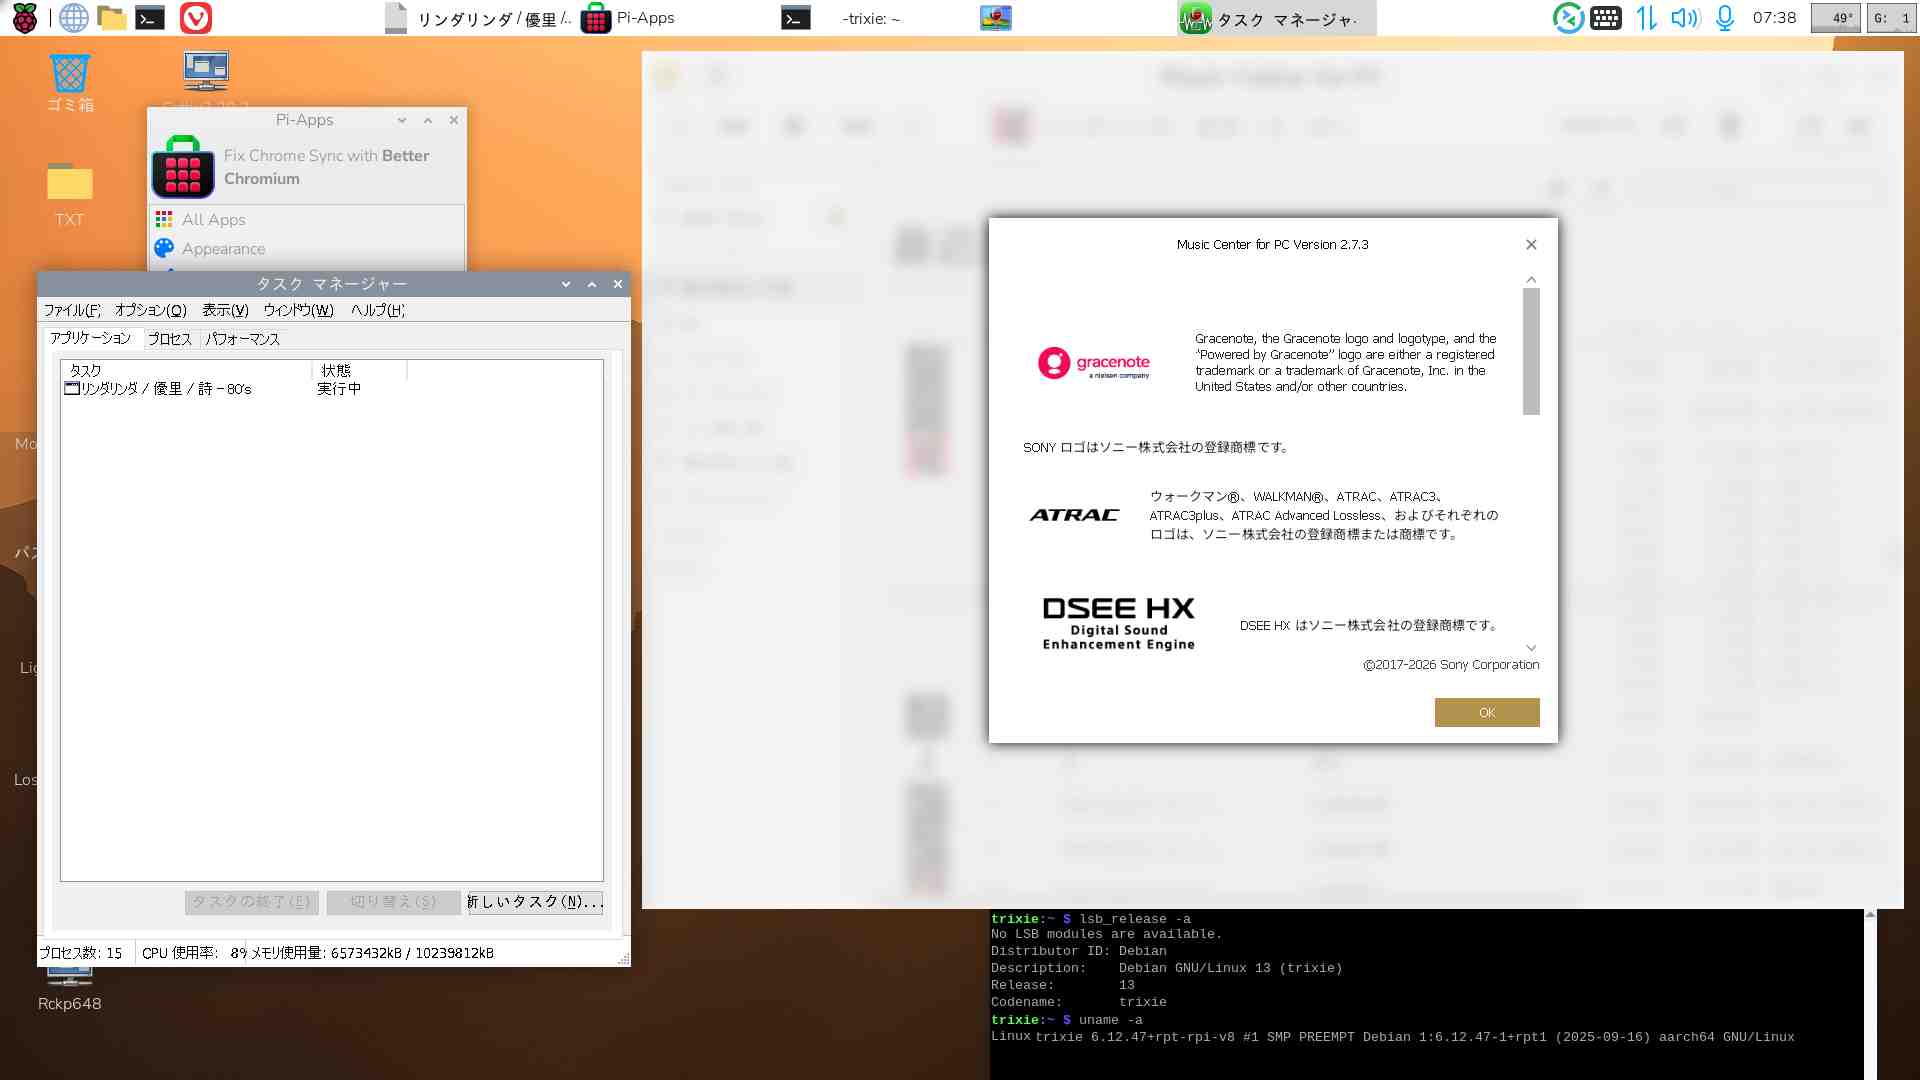The width and height of the screenshot is (1920, 1080).
Task: Open the on-screen keyboard tray icon
Action: [1606, 18]
